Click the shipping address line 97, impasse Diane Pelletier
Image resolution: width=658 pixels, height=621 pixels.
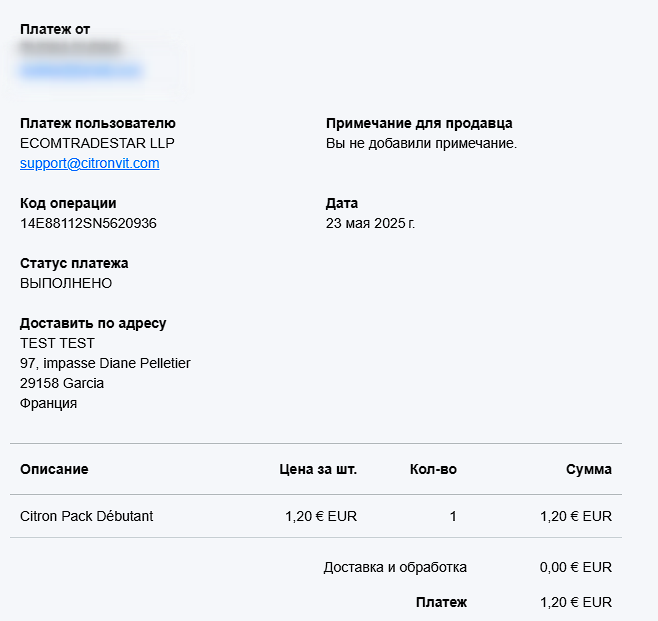105,363
